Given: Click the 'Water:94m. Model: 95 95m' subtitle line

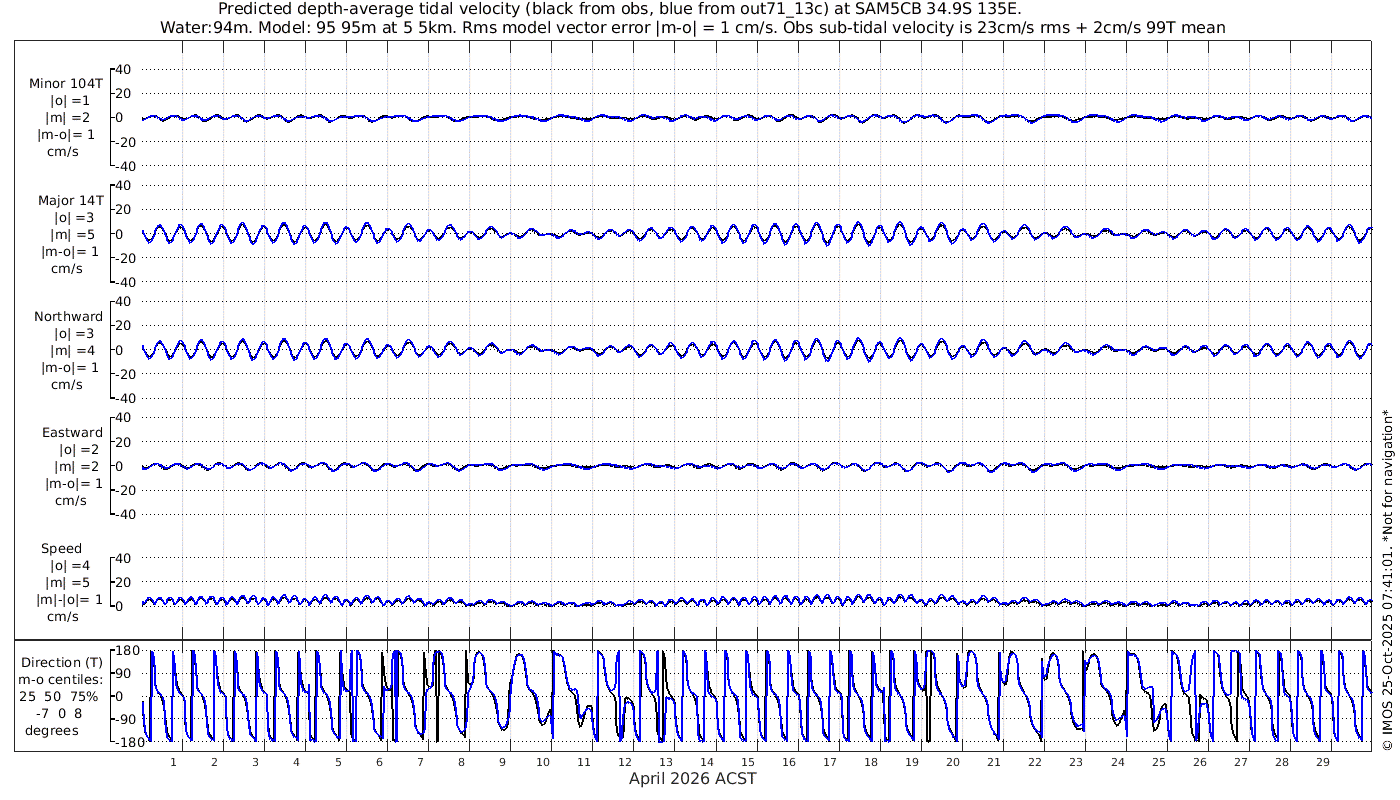Looking at the screenshot, I should [693, 27].
